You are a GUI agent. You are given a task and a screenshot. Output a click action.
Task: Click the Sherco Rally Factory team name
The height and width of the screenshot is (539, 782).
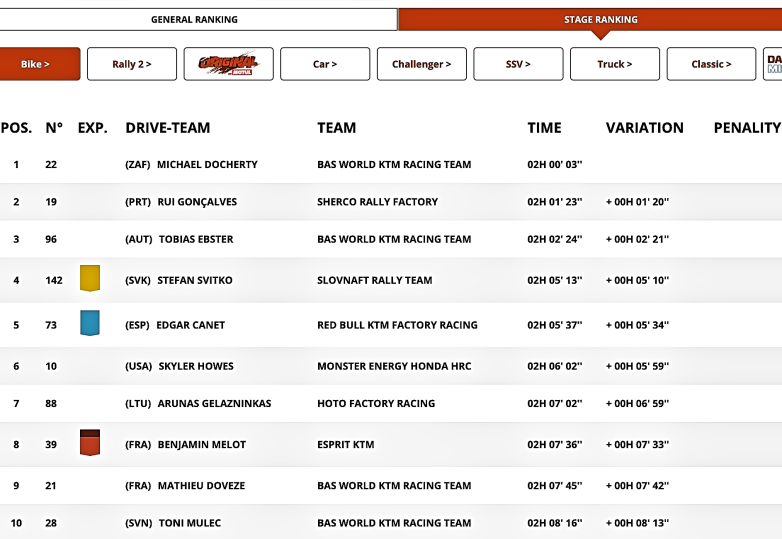(x=377, y=202)
